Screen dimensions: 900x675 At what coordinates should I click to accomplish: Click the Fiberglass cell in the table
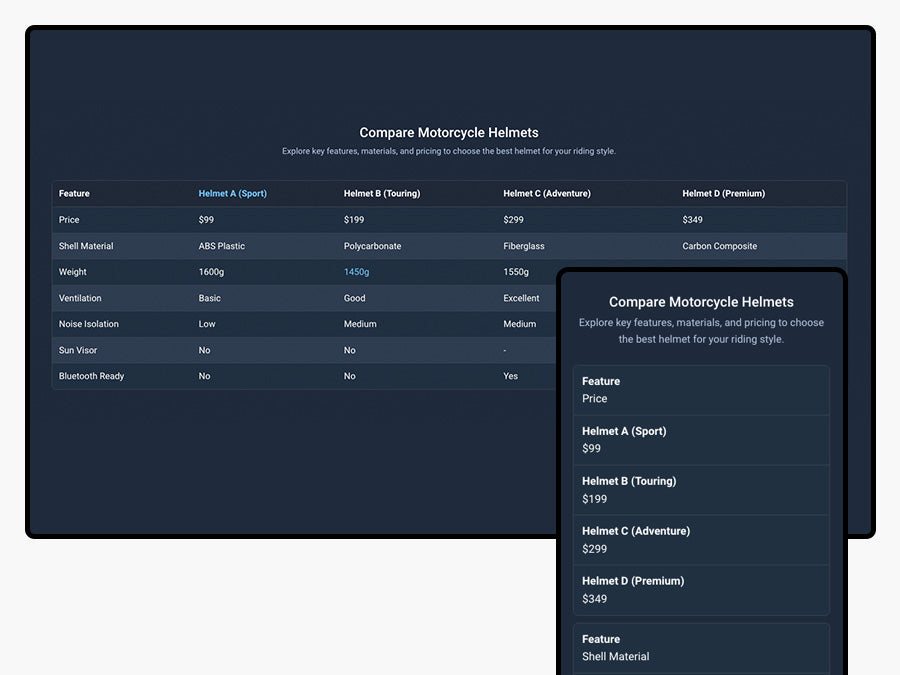pyautogui.click(x=524, y=246)
